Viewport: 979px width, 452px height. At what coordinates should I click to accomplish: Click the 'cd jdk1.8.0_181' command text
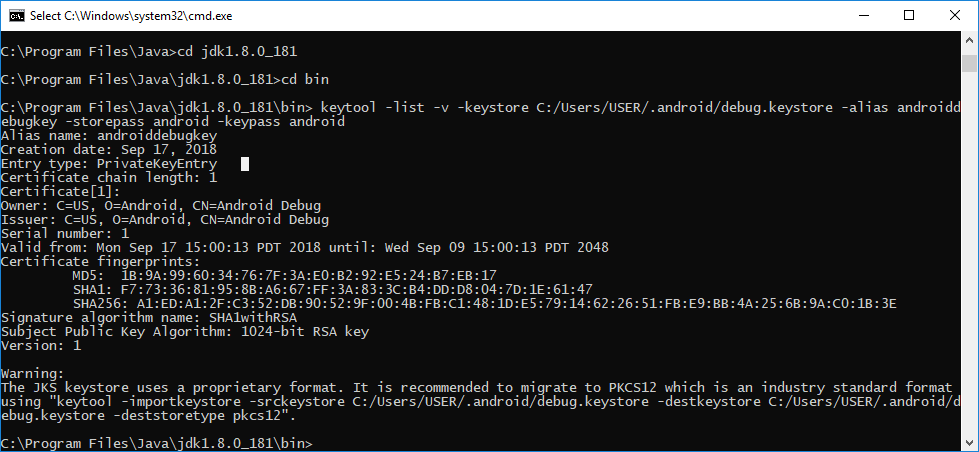237,52
